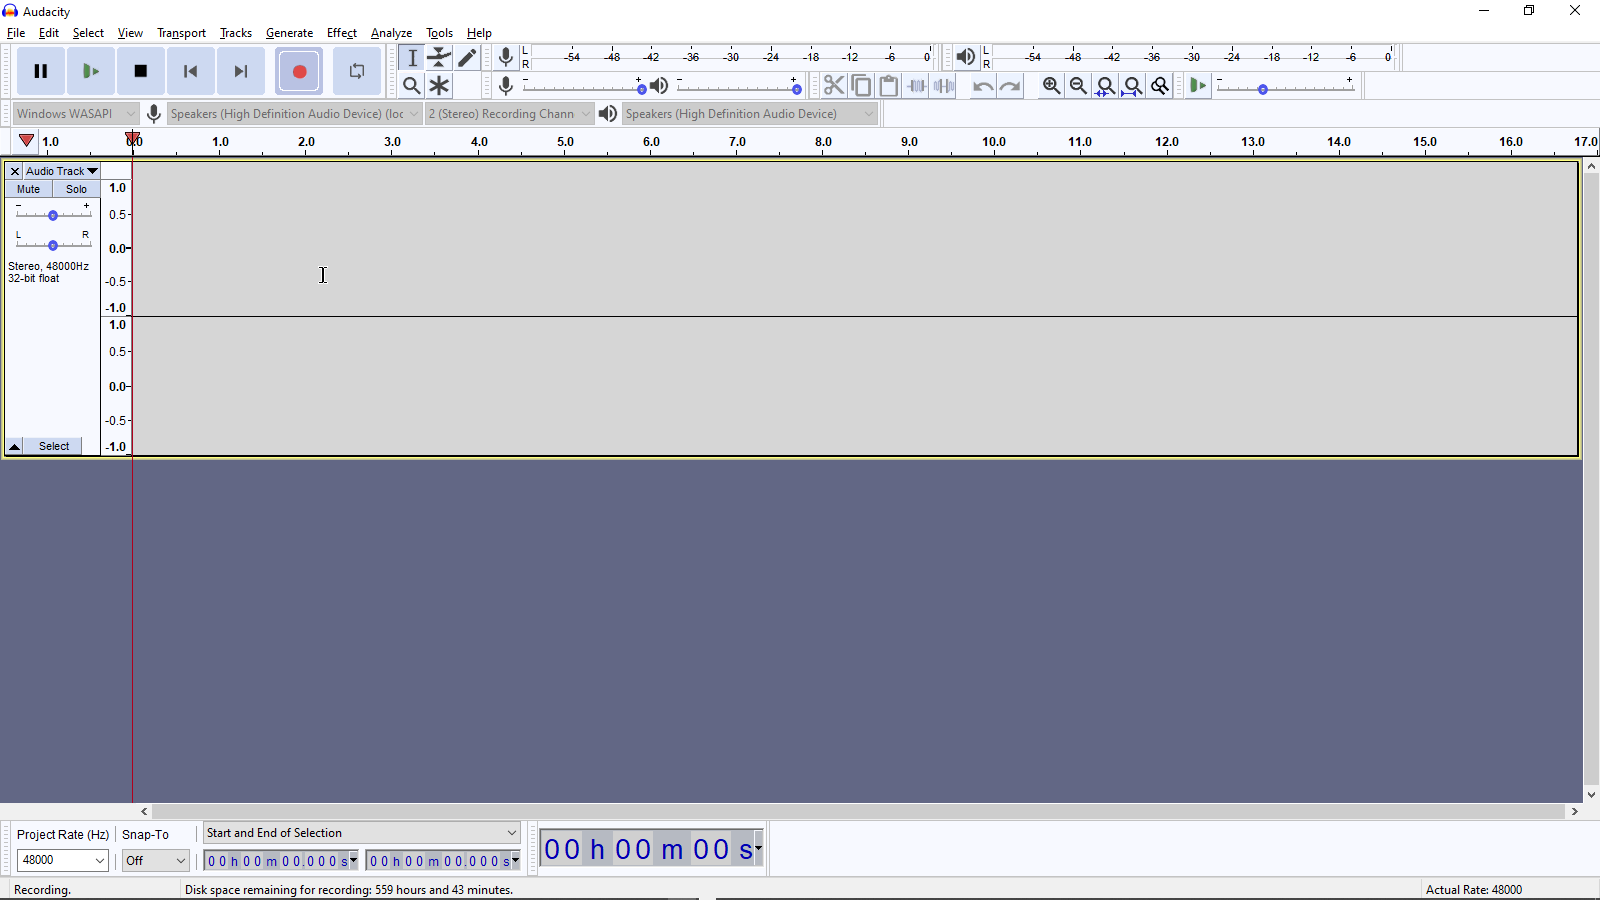Image resolution: width=1600 pixels, height=900 pixels.
Task: Open the Edit menu
Action: coord(48,33)
